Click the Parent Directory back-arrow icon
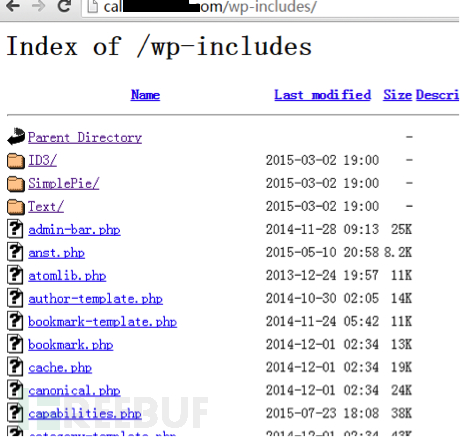 tap(16, 137)
